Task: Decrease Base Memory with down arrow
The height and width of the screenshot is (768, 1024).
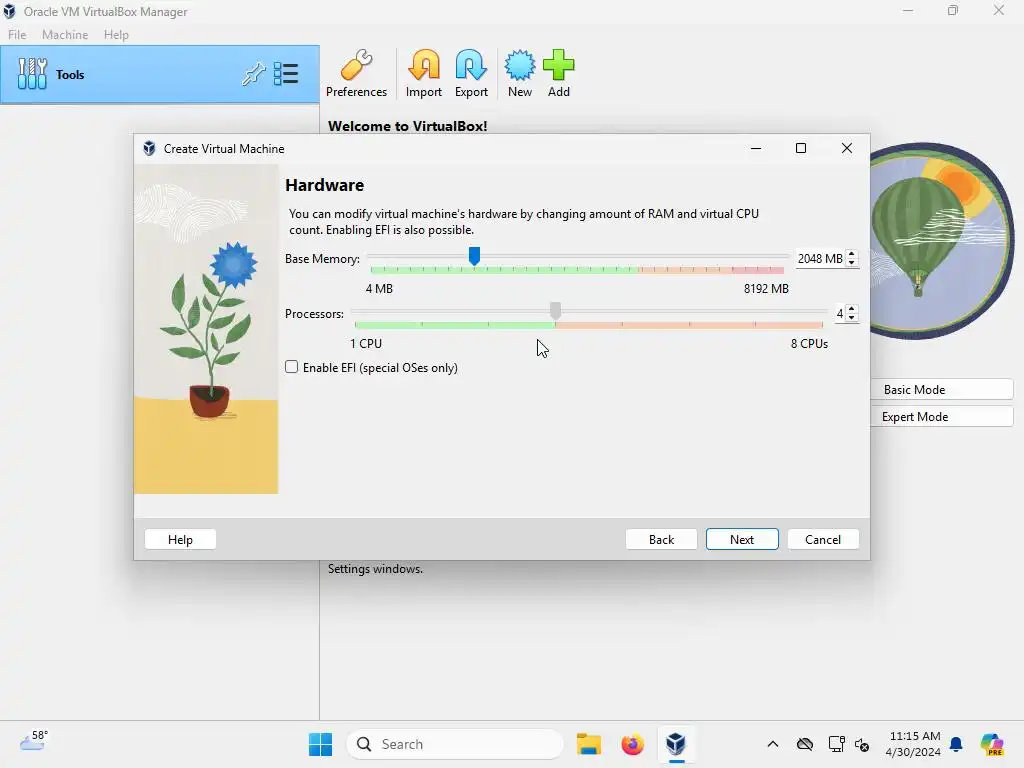Action: point(851,263)
